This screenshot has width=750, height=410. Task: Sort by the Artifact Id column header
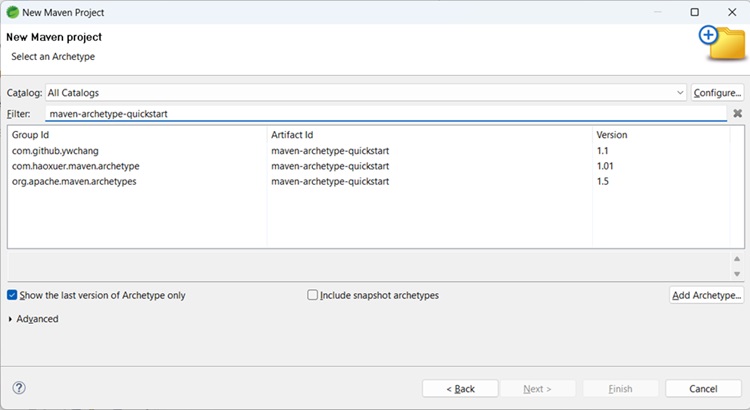coord(430,134)
